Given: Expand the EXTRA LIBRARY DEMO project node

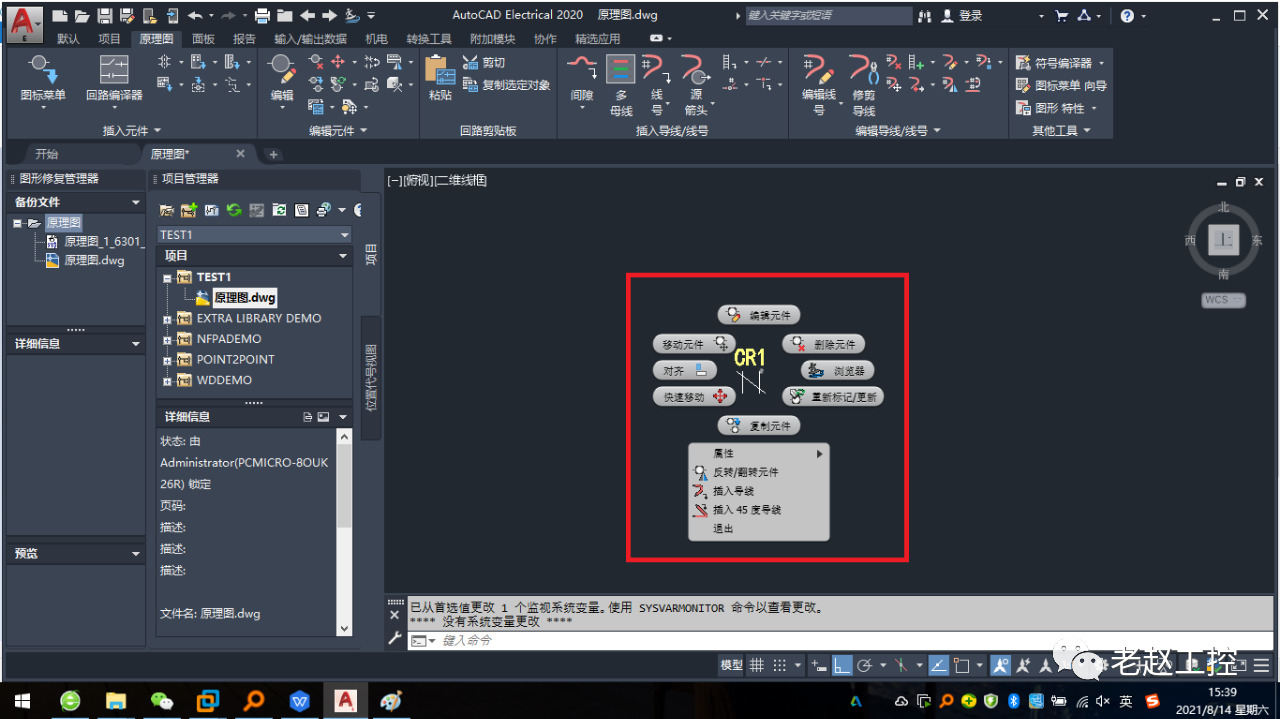Looking at the screenshot, I should click(167, 319).
